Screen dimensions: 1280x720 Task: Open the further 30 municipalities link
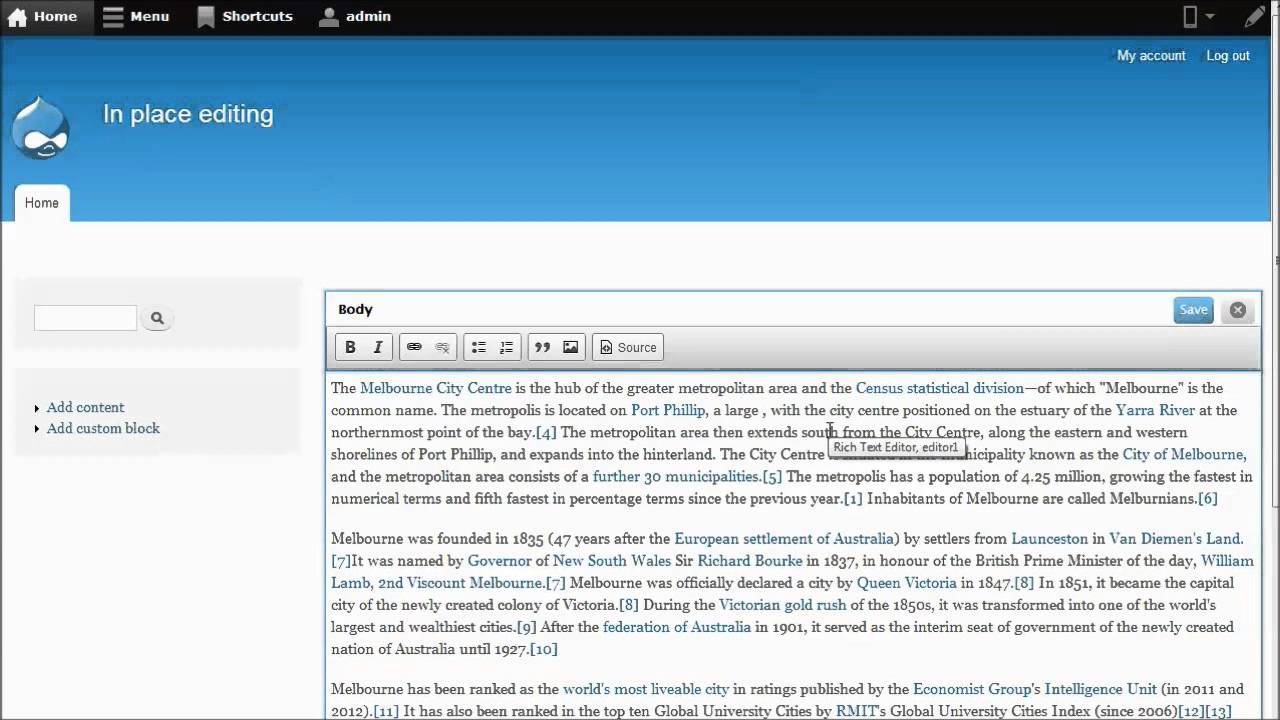point(676,476)
